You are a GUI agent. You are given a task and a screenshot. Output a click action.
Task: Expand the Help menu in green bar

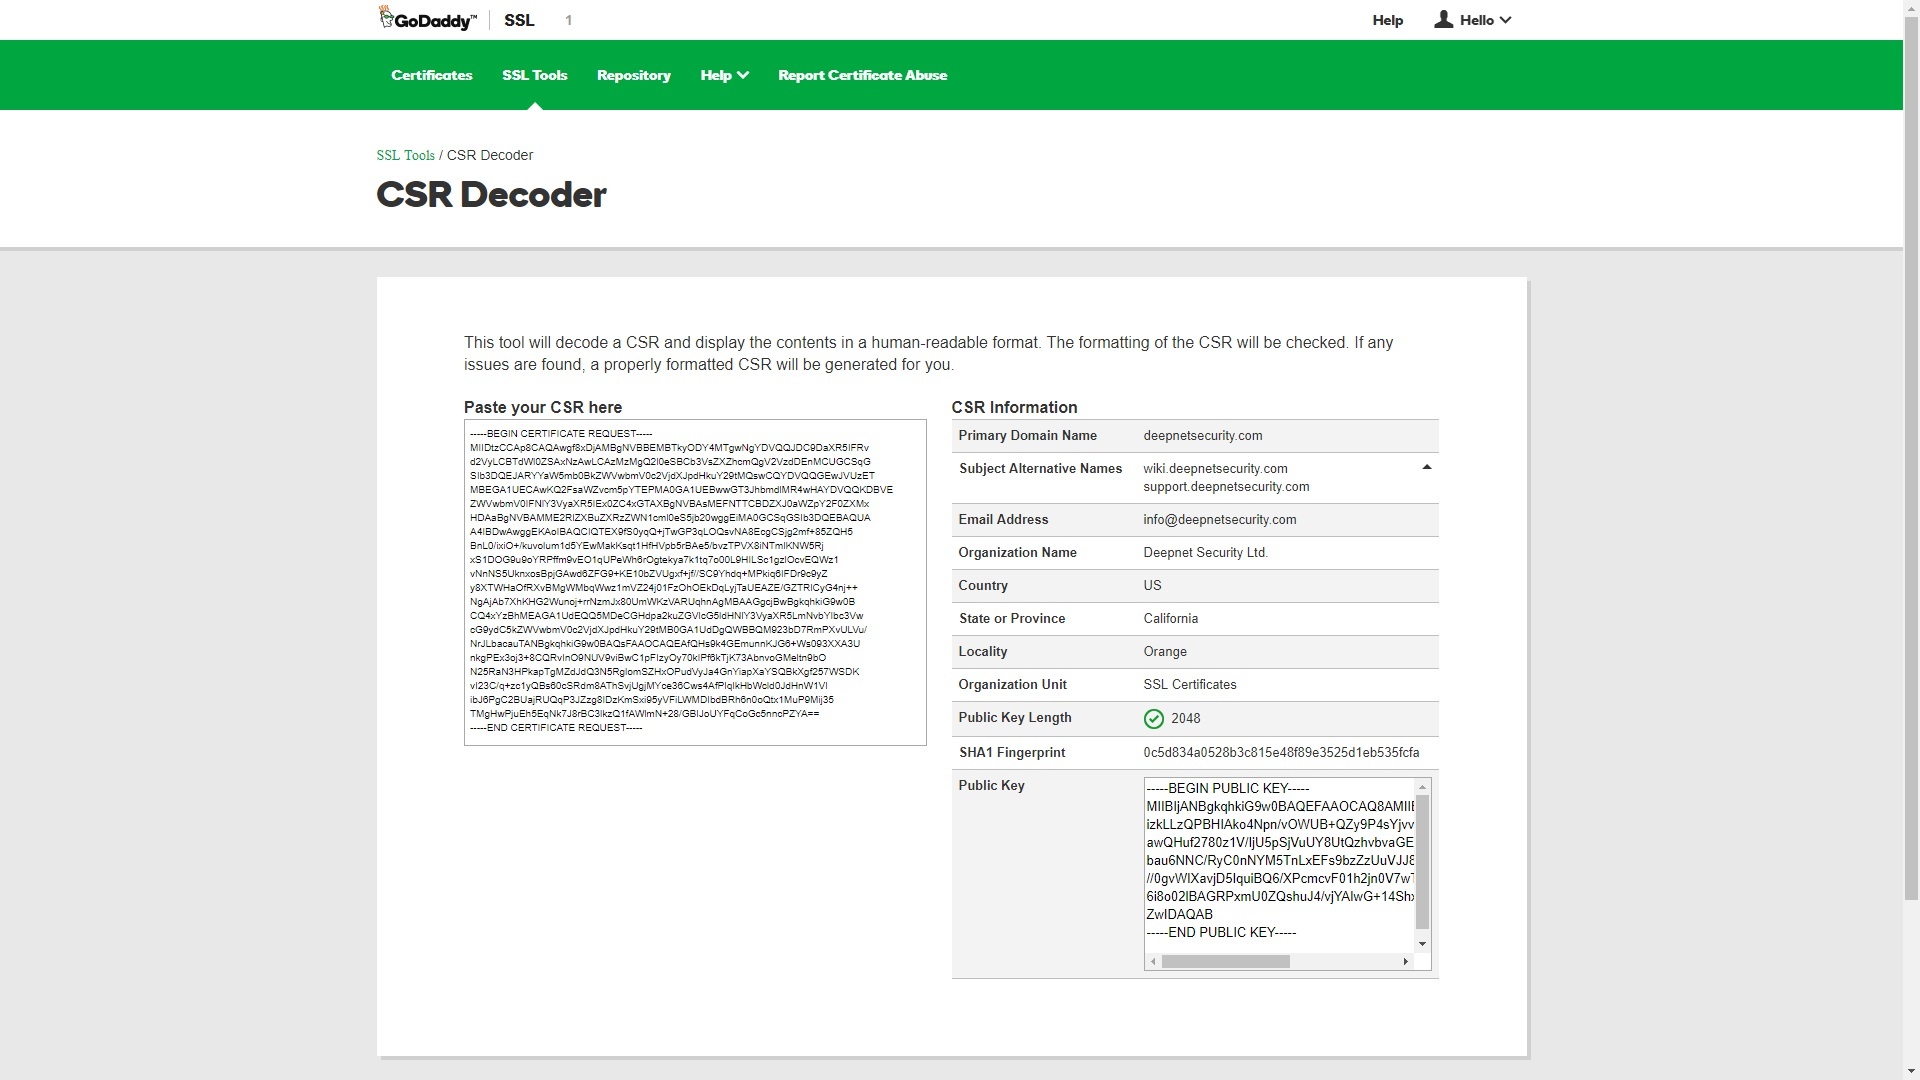click(724, 75)
